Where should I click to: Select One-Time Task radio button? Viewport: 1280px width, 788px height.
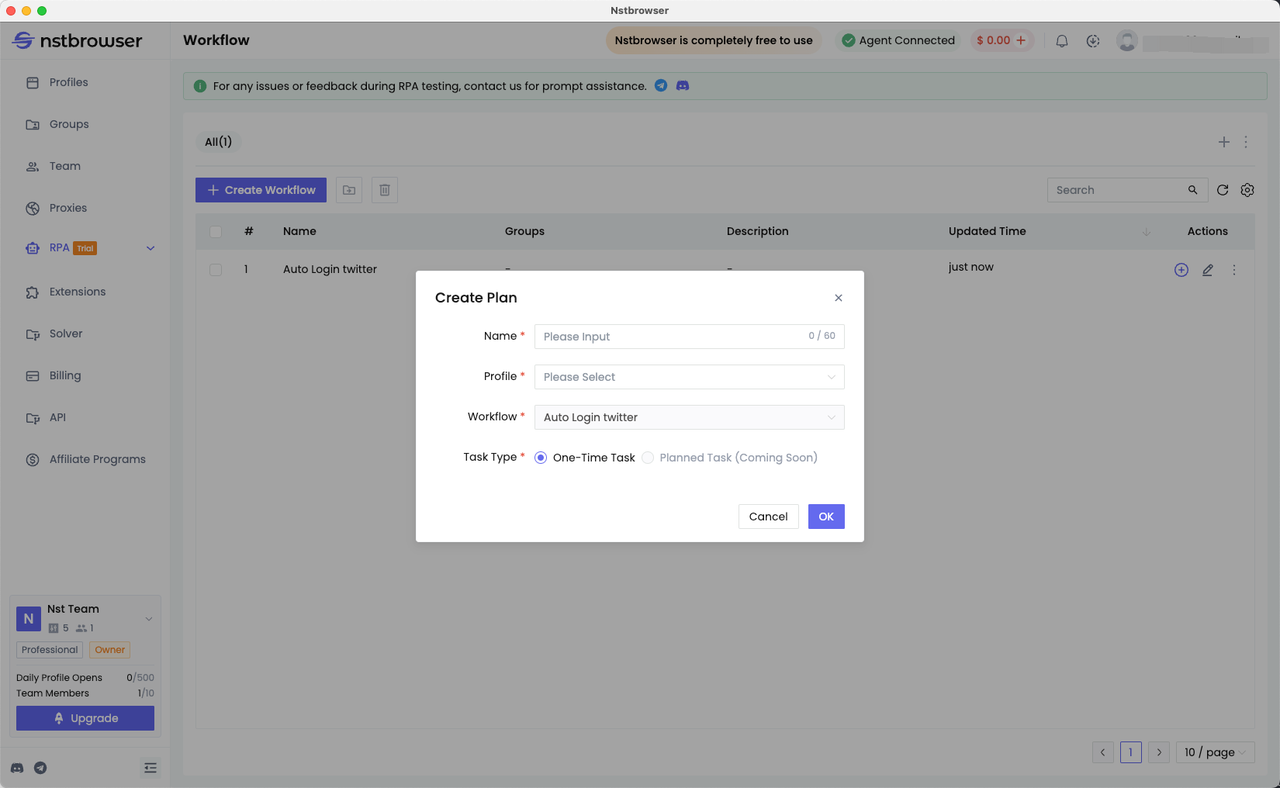[x=541, y=457]
